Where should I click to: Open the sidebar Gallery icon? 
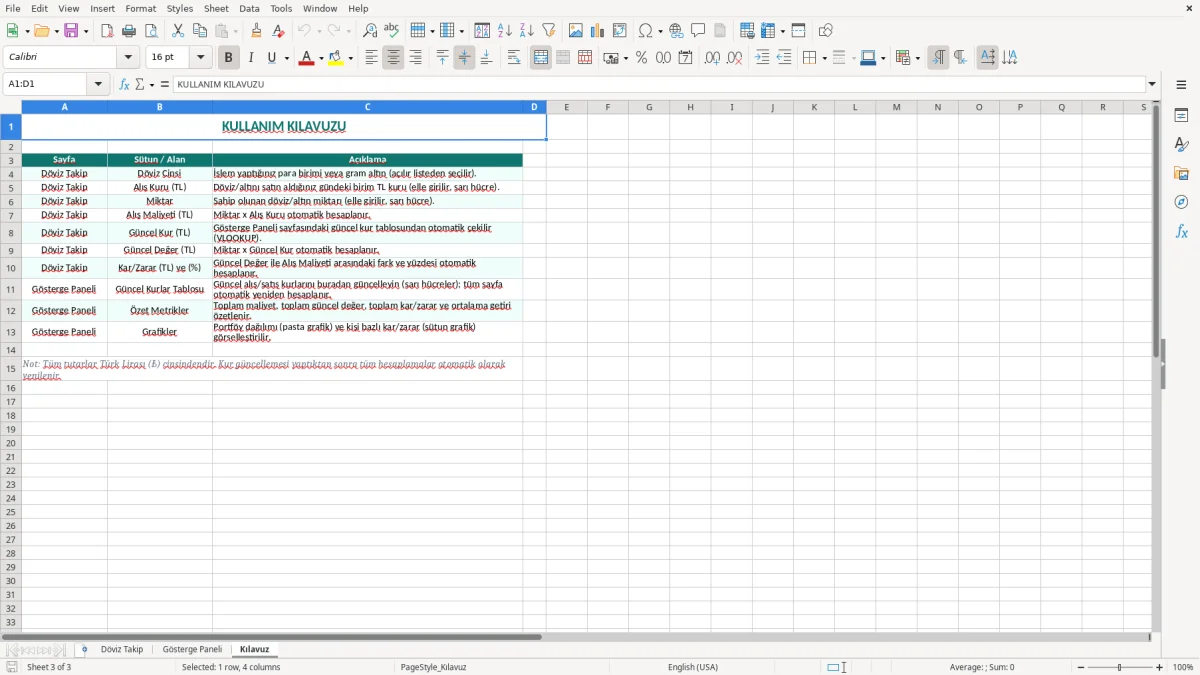click(1181, 174)
